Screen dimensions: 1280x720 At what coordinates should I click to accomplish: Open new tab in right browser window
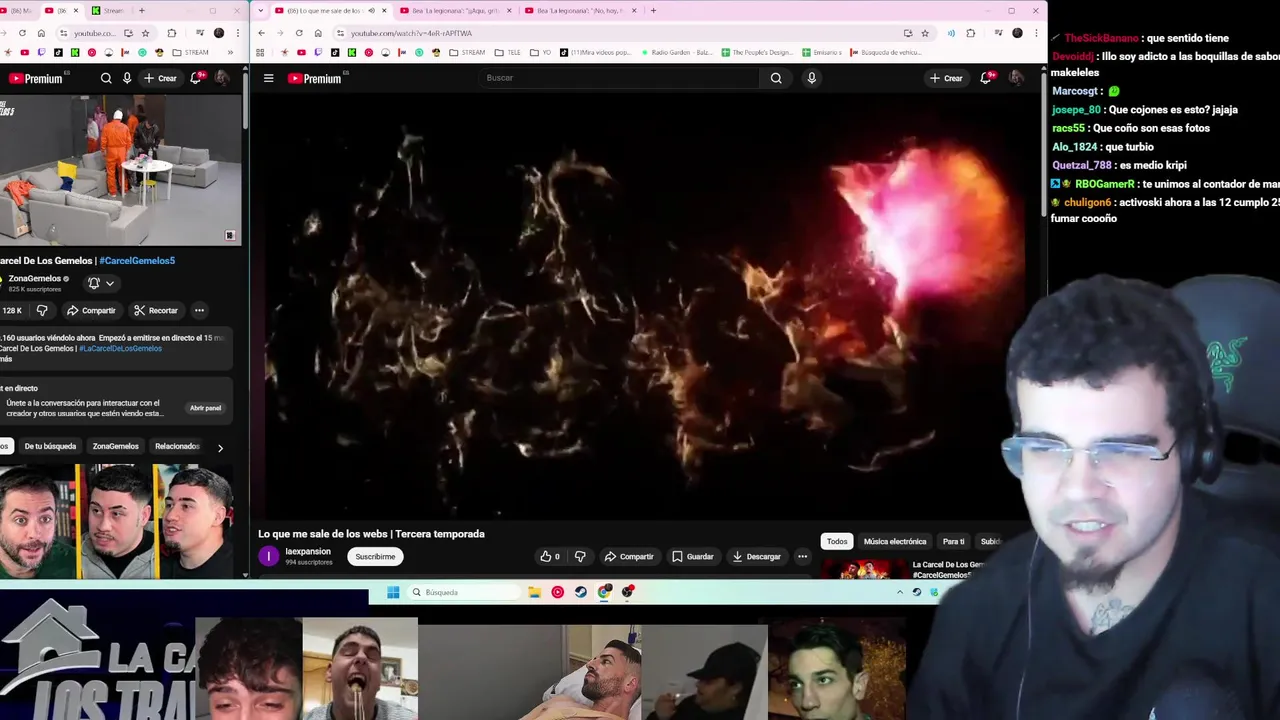653,10
